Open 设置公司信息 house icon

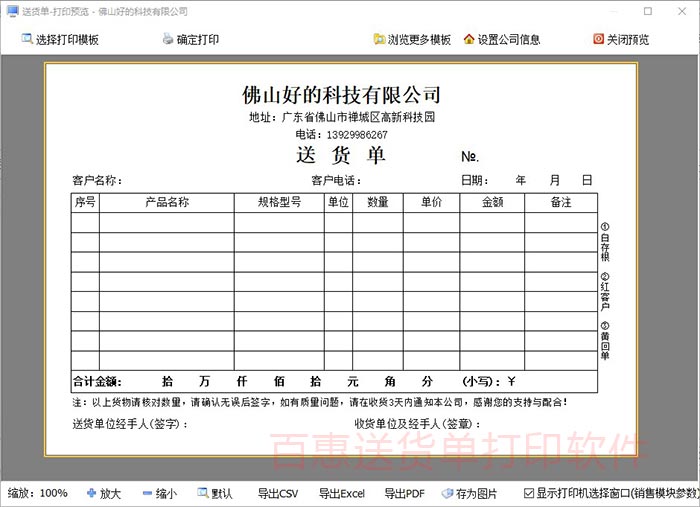coord(469,40)
